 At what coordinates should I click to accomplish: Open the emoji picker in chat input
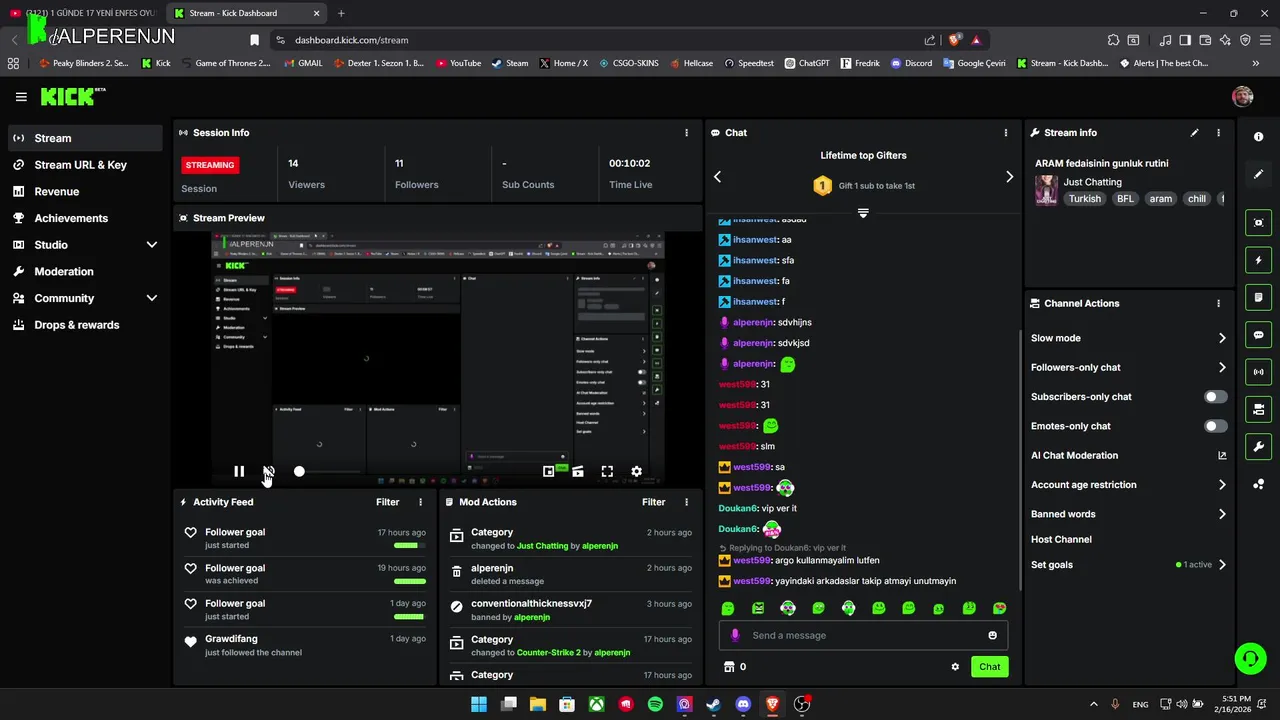tap(992, 635)
